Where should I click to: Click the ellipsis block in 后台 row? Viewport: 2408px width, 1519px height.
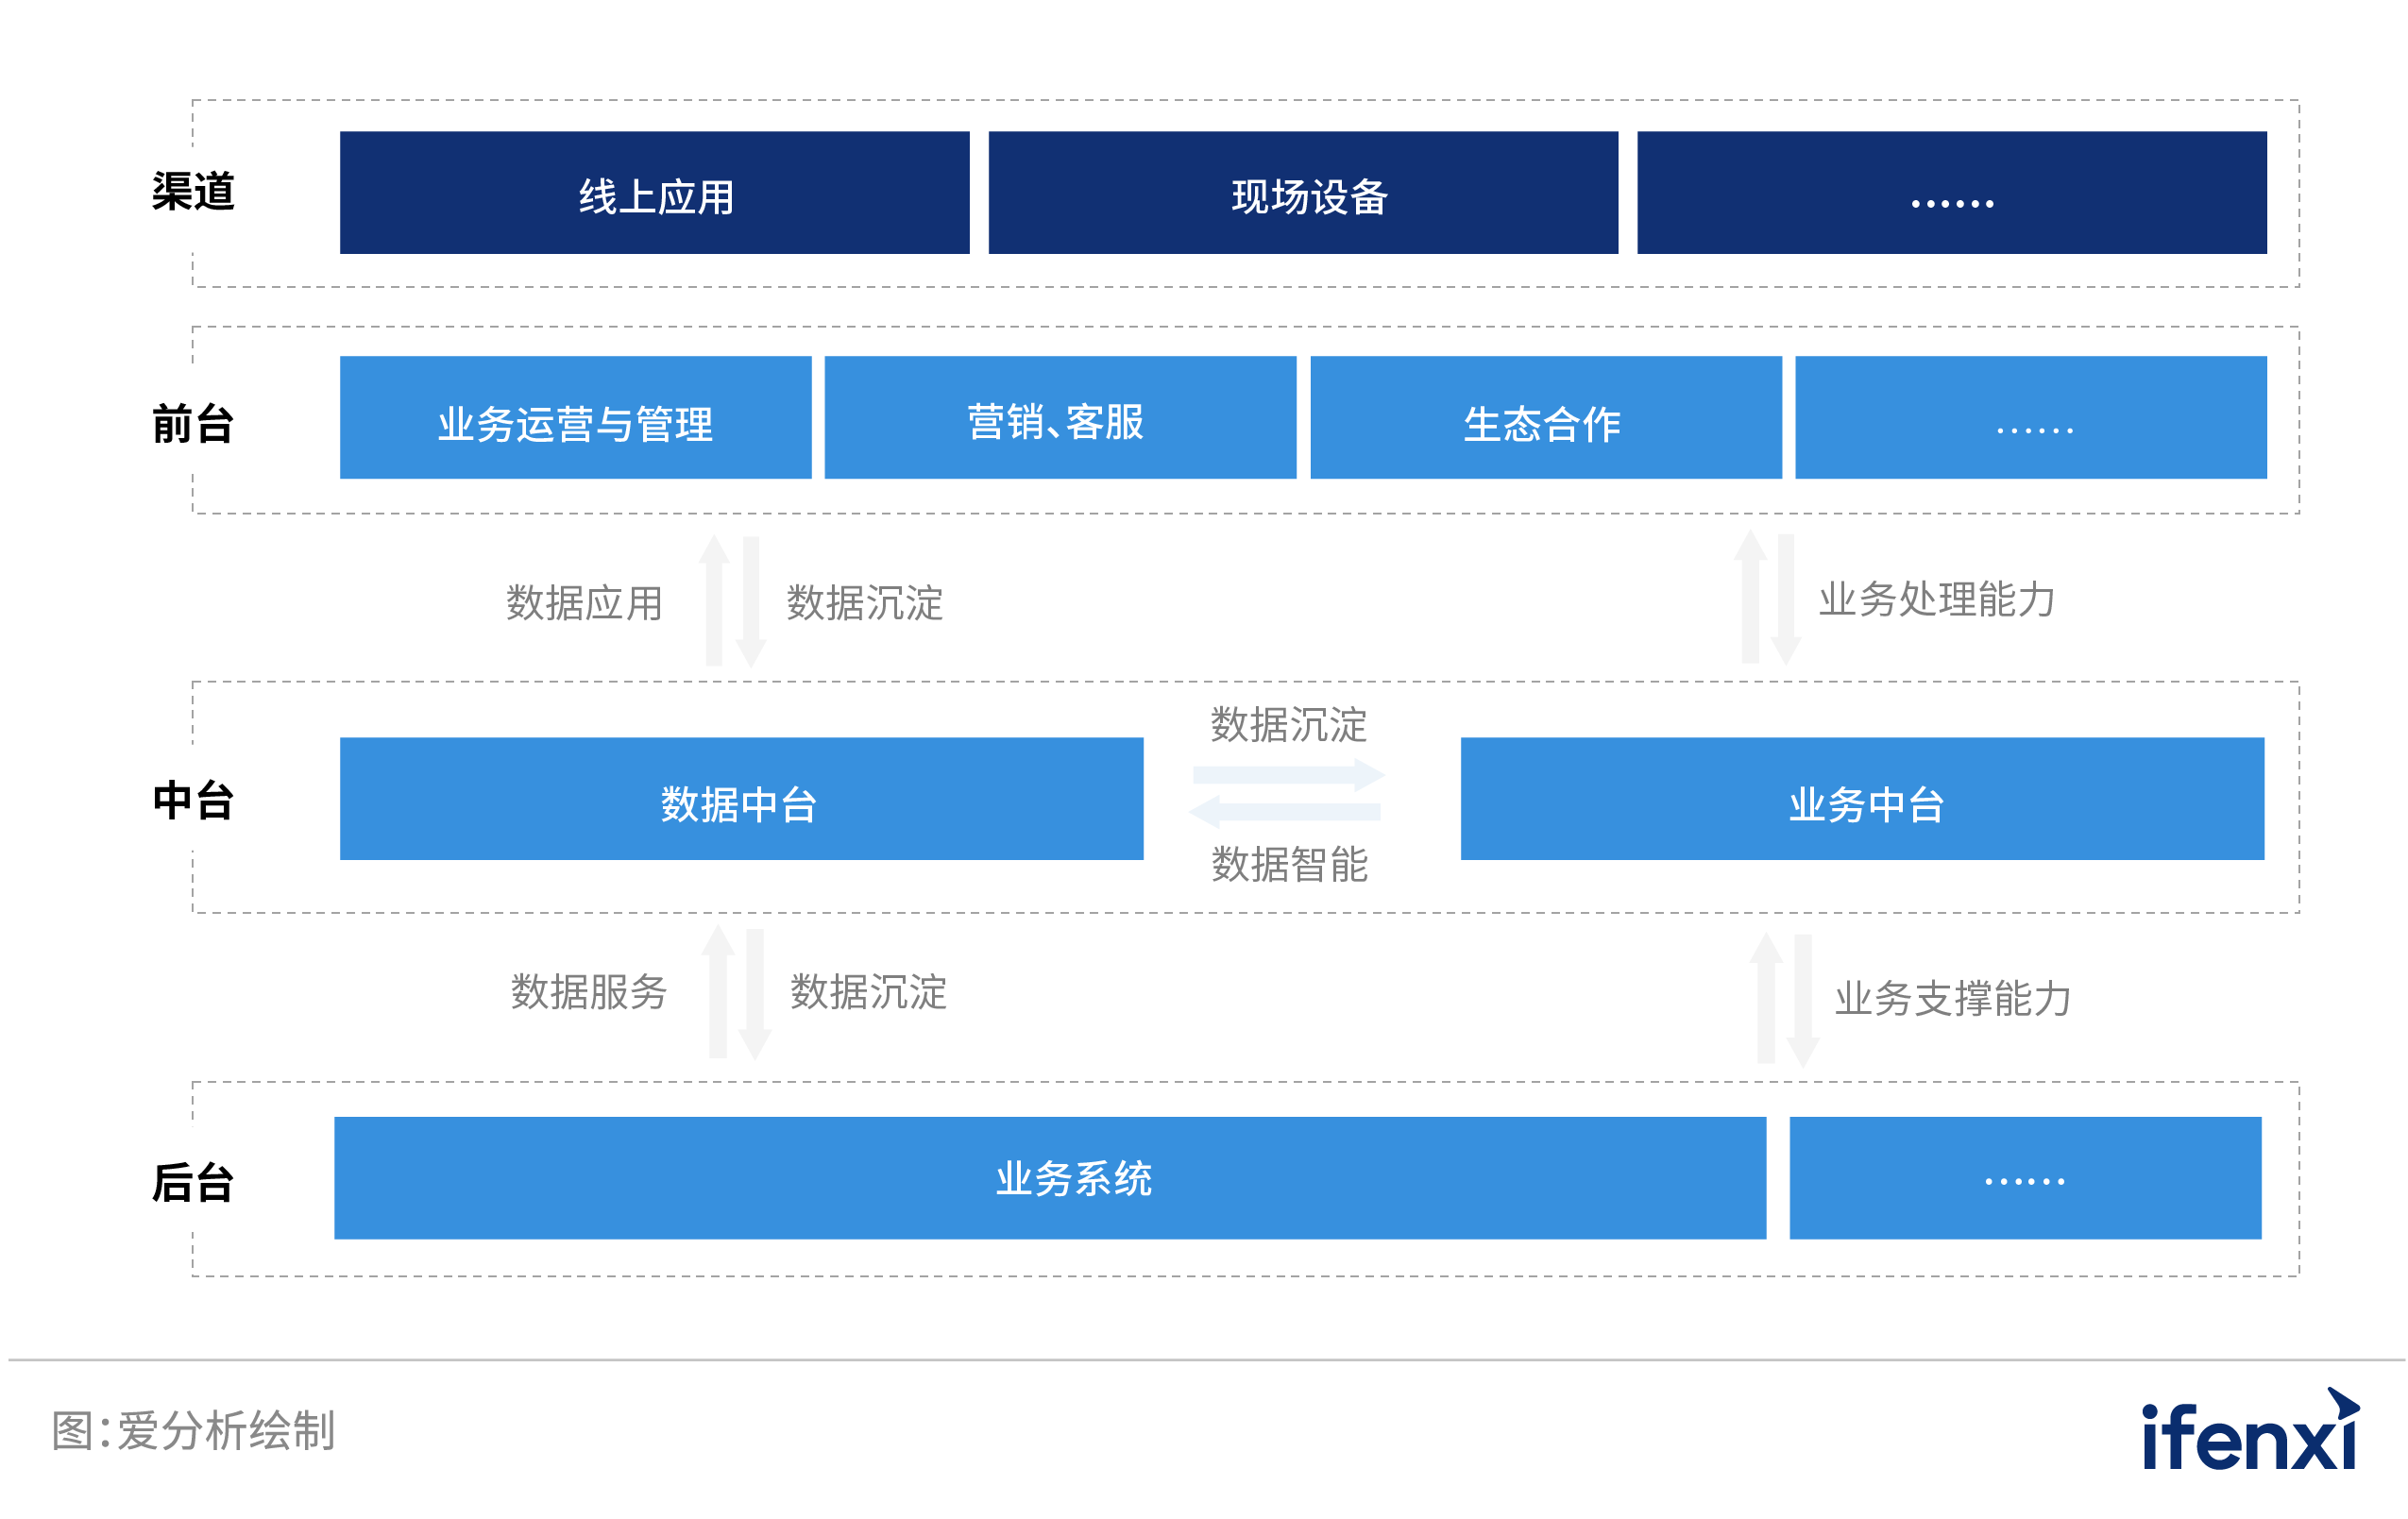click(2025, 1178)
